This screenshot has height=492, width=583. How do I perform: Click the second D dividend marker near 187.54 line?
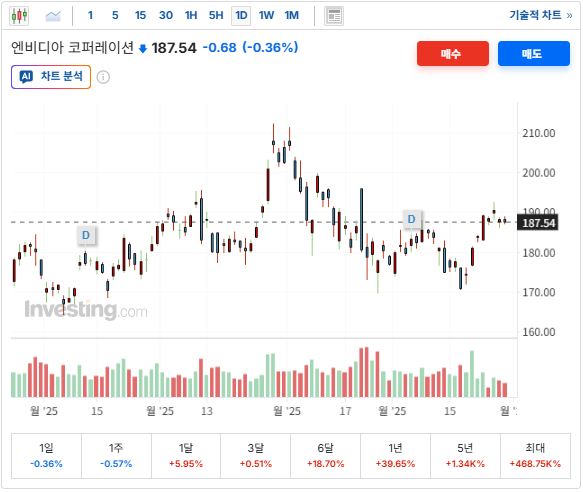(412, 219)
